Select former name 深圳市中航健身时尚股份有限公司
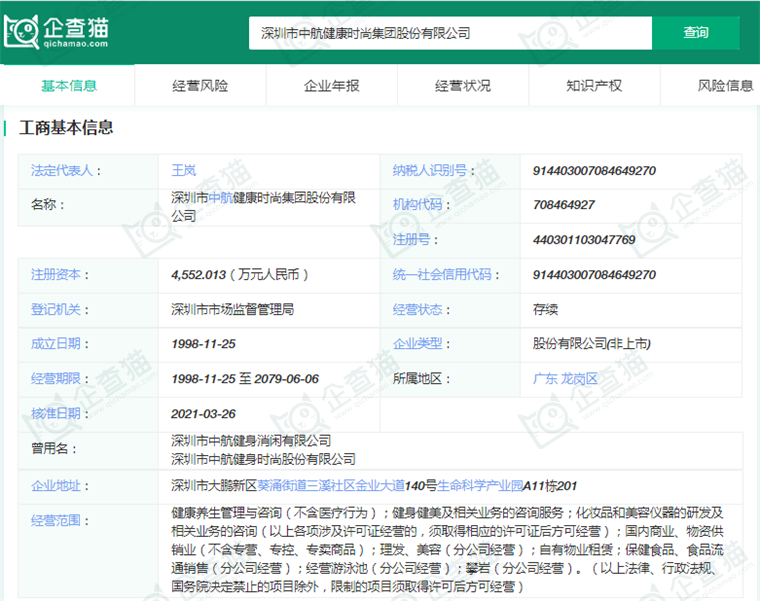The image size is (760, 601). coord(264,459)
